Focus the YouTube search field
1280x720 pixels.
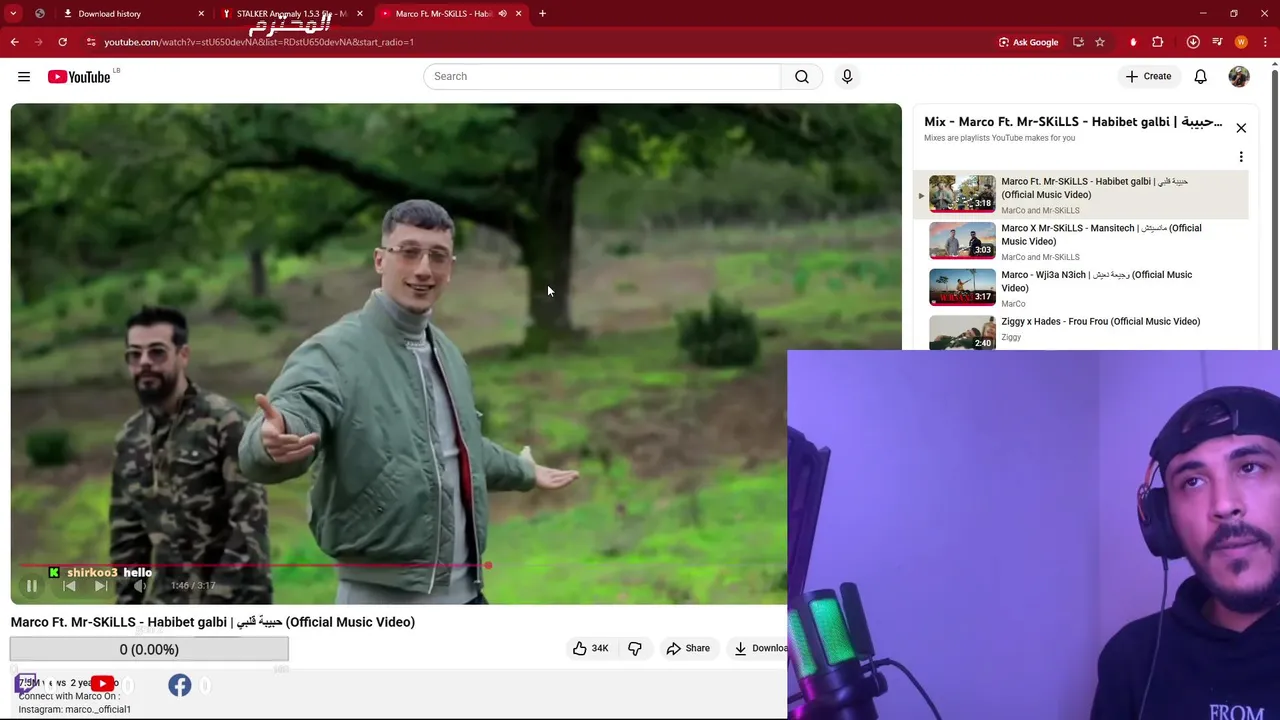tap(602, 76)
